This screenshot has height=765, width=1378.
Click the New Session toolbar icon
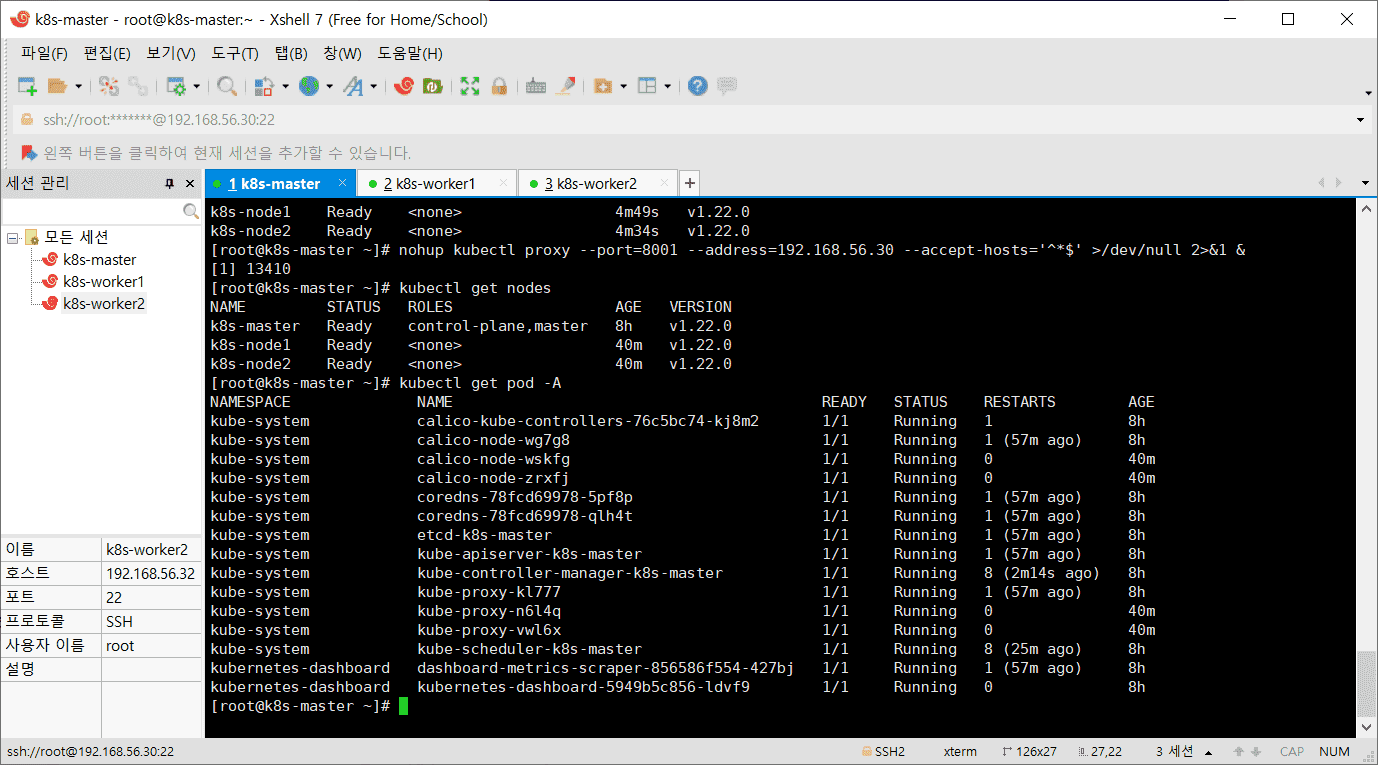[27, 86]
